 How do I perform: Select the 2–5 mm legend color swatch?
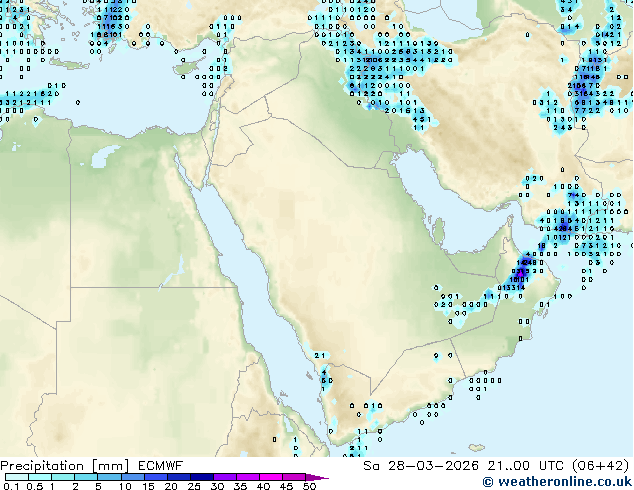(86, 477)
